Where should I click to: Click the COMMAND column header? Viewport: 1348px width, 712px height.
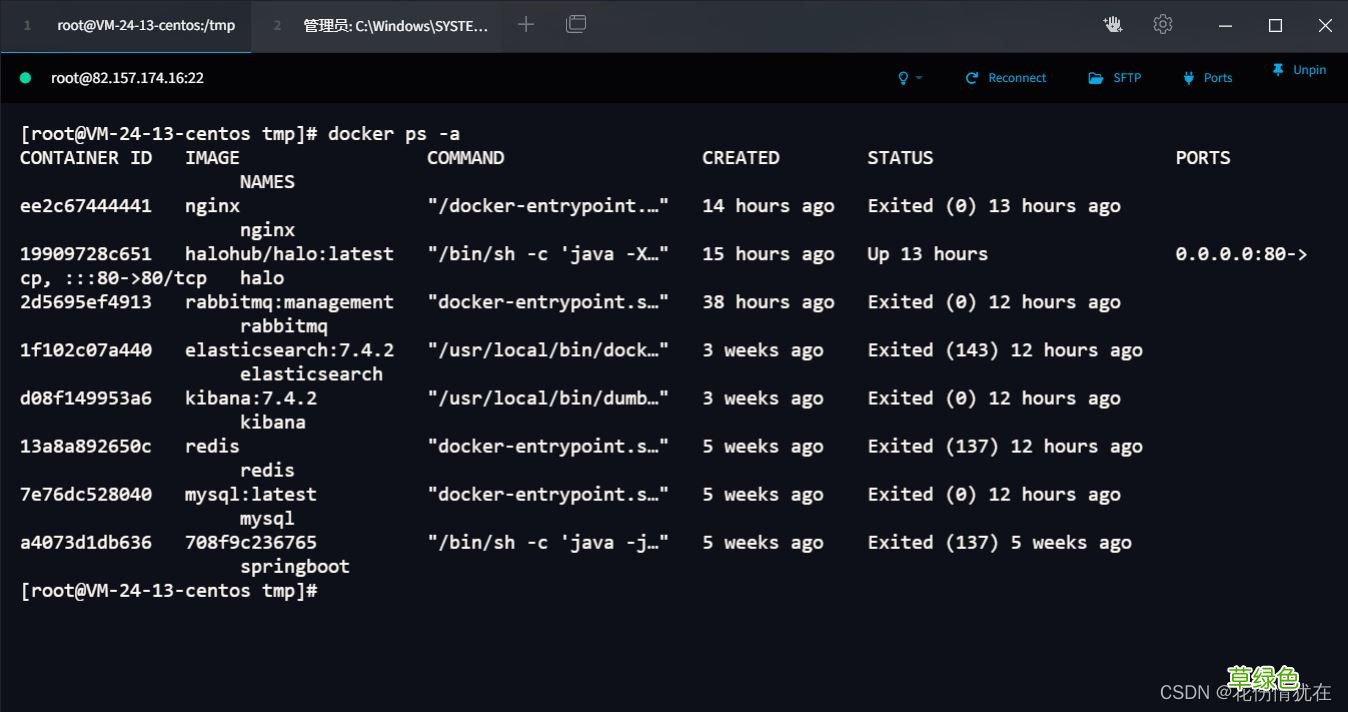465,158
